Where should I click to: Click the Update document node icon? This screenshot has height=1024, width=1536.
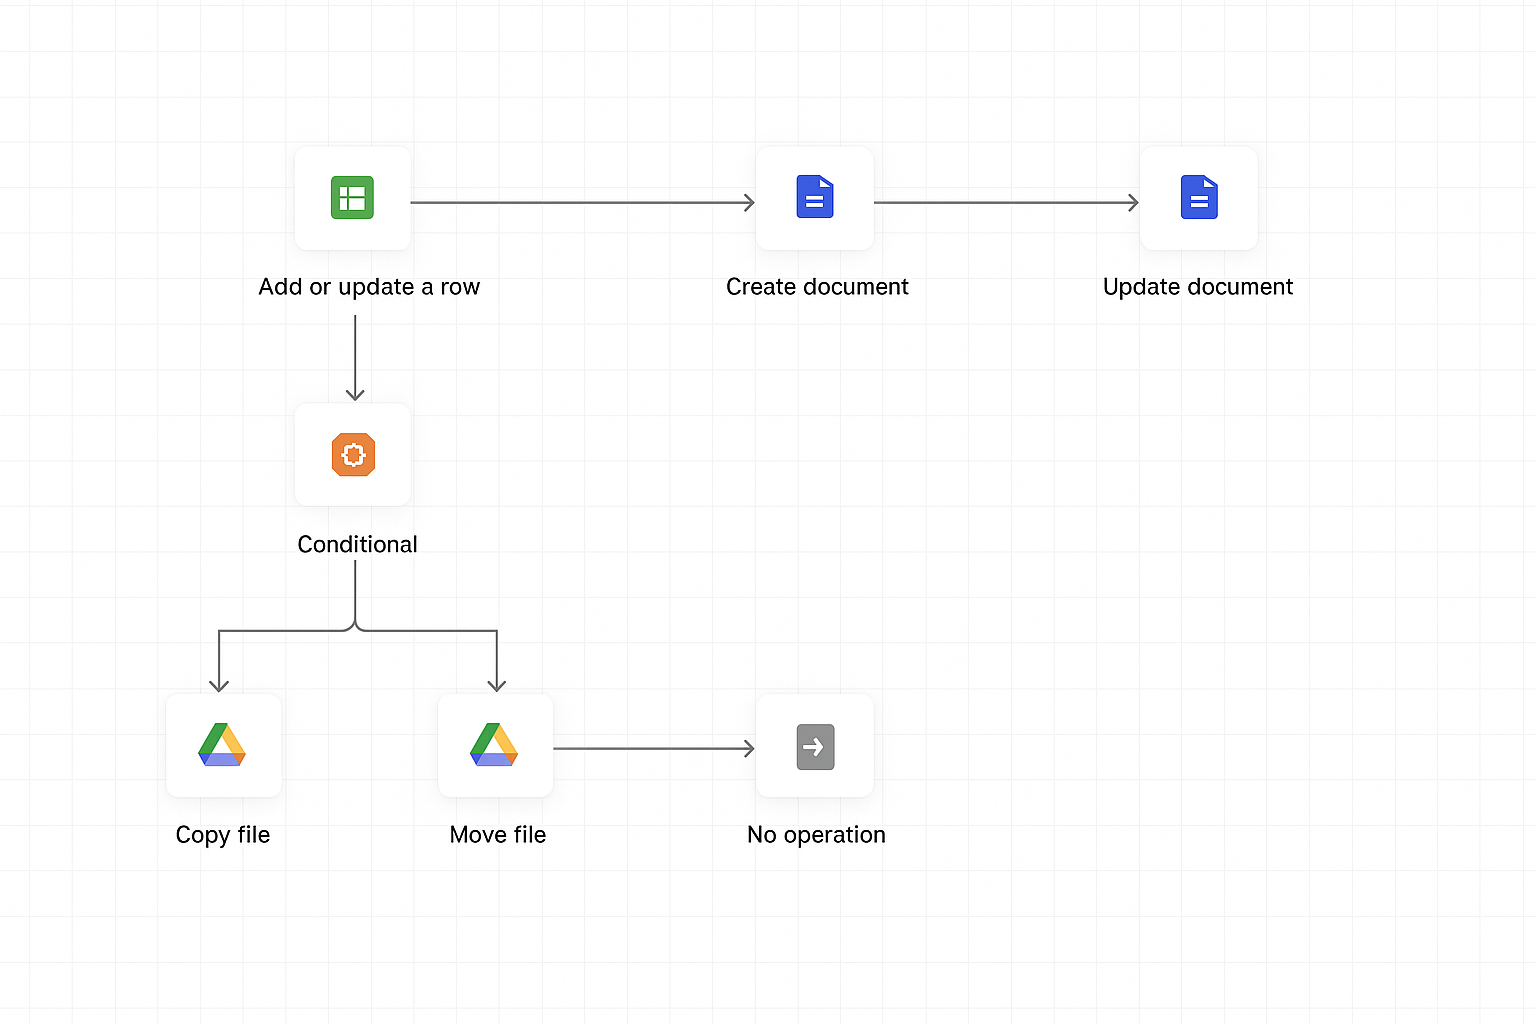pyautogui.click(x=1199, y=198)
